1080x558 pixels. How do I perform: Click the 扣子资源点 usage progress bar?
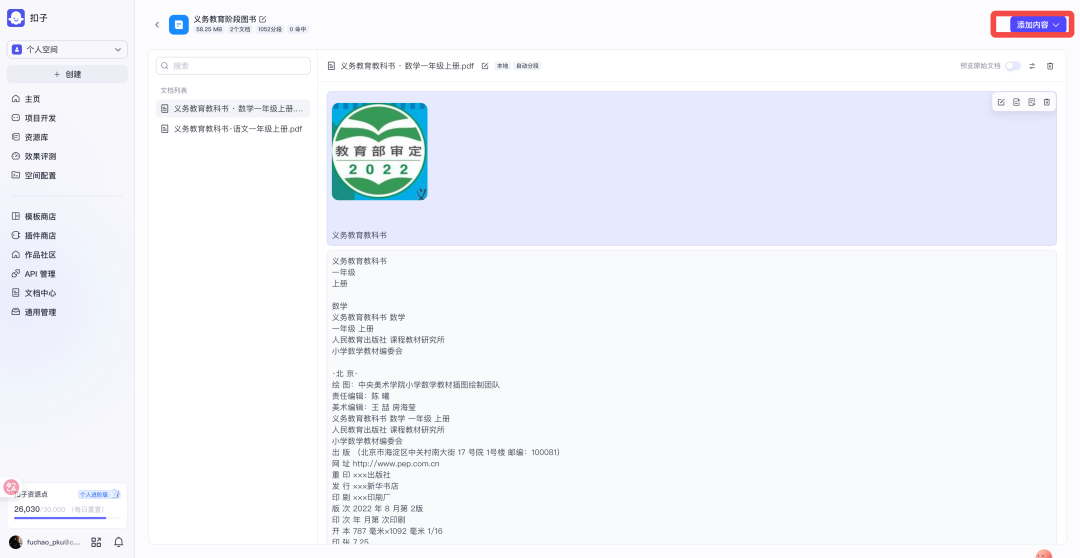(66, 518)
